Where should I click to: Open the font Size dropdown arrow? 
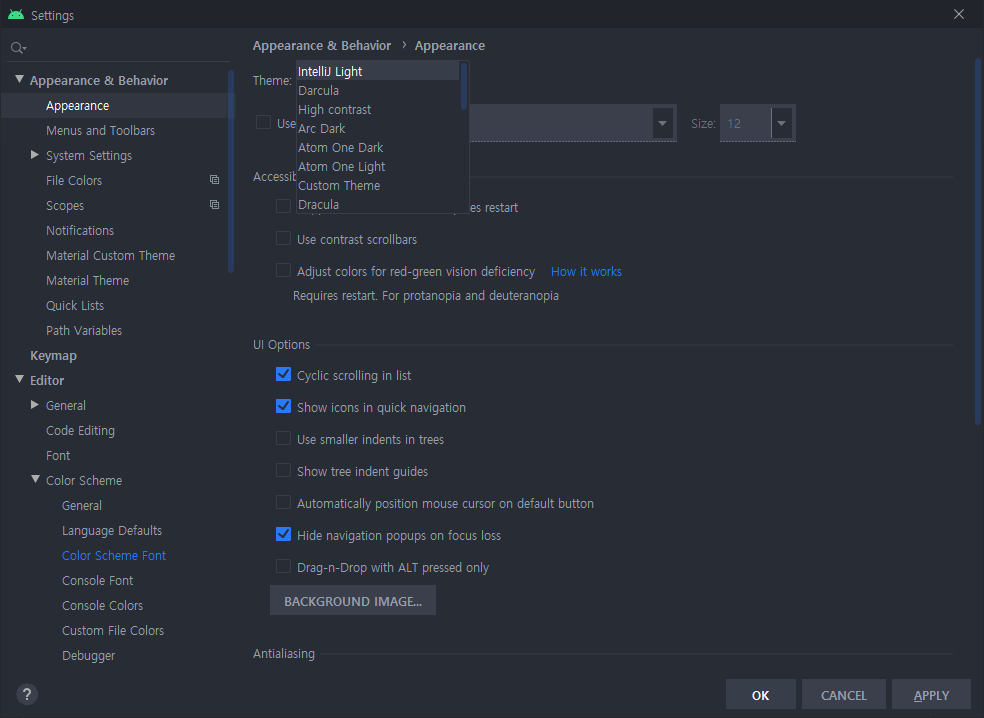(781, 123)
